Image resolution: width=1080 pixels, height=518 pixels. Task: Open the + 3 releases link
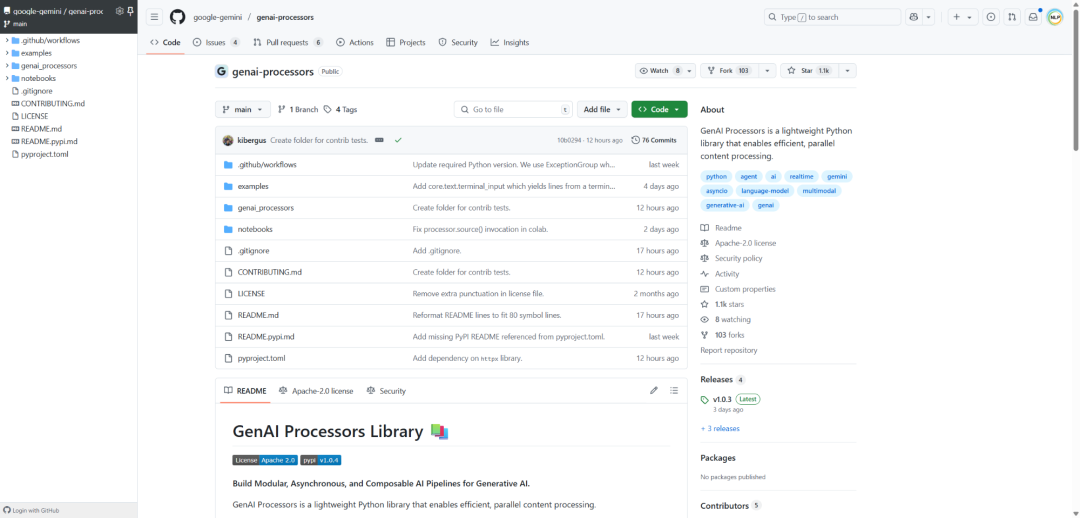click(x=720, y=428)
